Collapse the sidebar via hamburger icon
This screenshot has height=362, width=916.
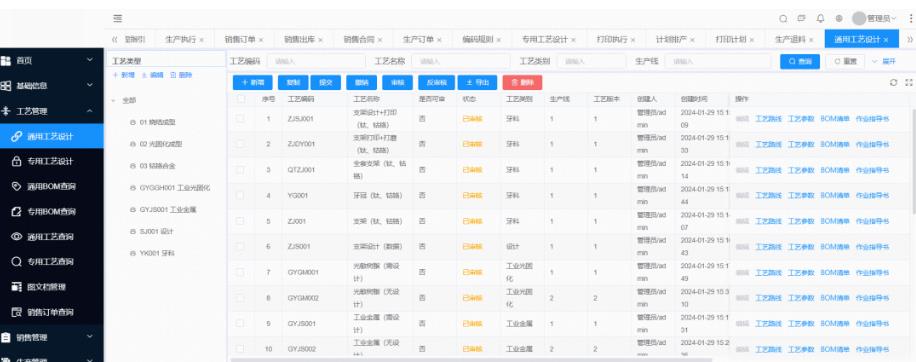click(x=117, y=19)
